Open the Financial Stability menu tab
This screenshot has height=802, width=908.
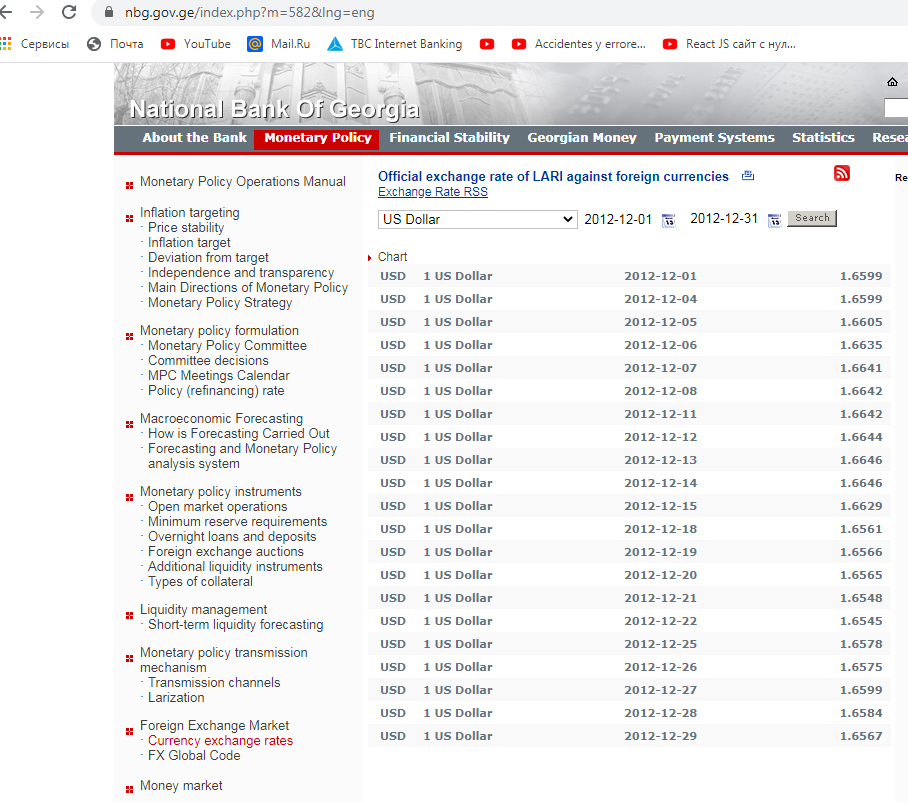pyautogui.click(x=449, y=138)
